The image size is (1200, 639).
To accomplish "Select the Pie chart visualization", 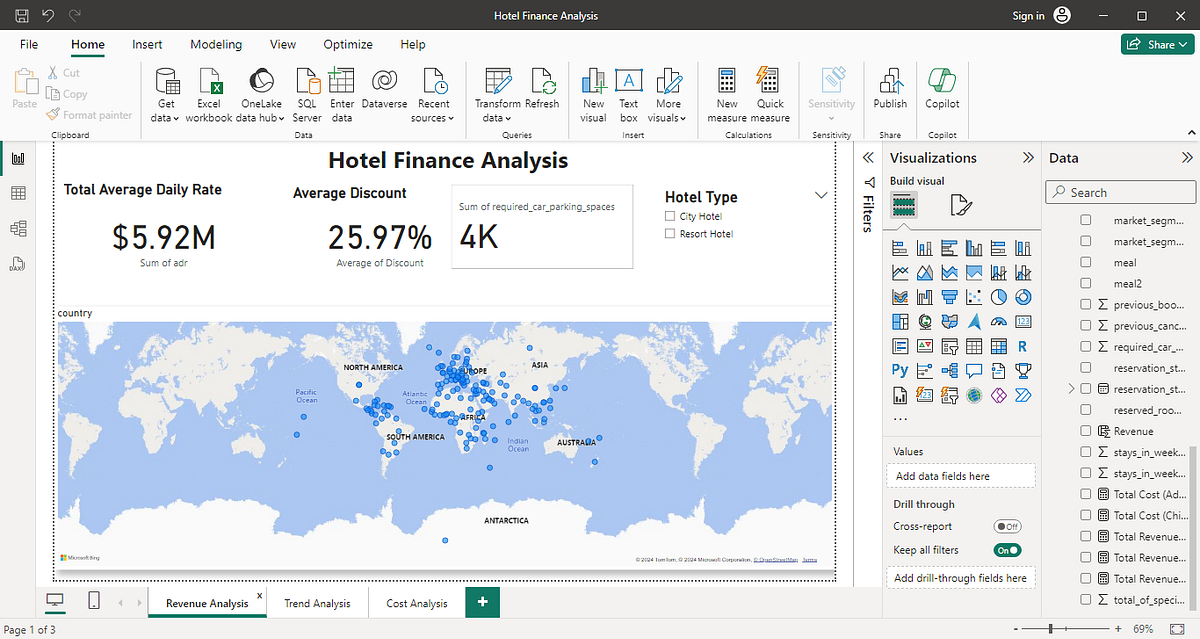I will 998,296.
